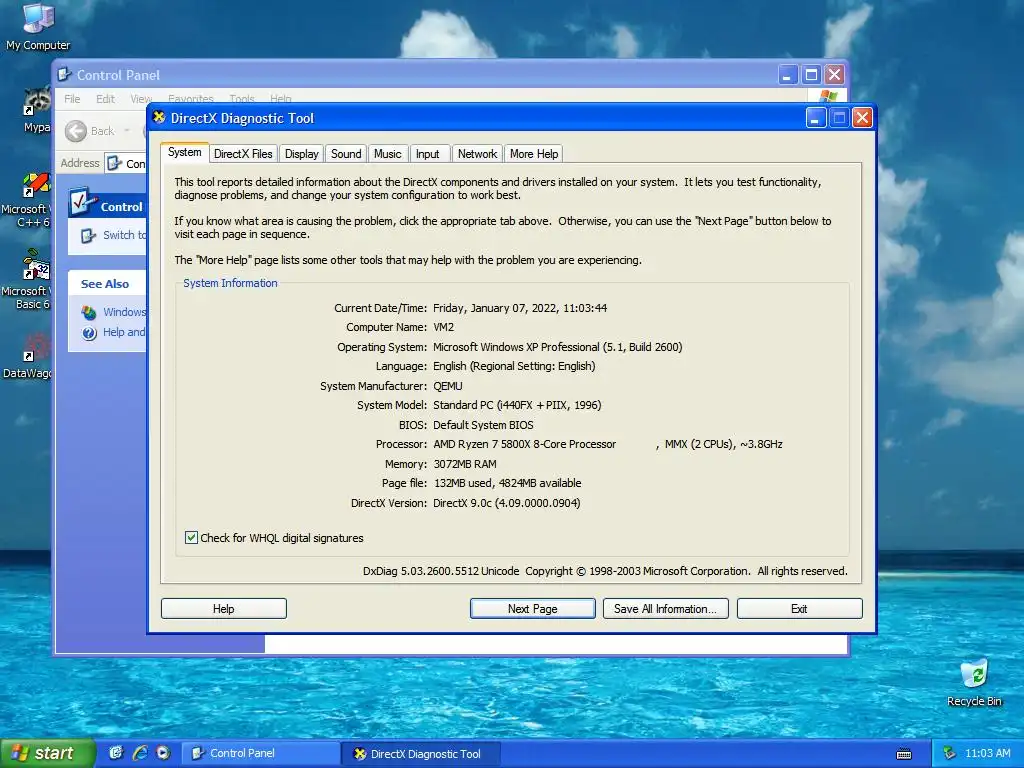
Task: Click the QEMU system manufacturer value
Action: 447,386
